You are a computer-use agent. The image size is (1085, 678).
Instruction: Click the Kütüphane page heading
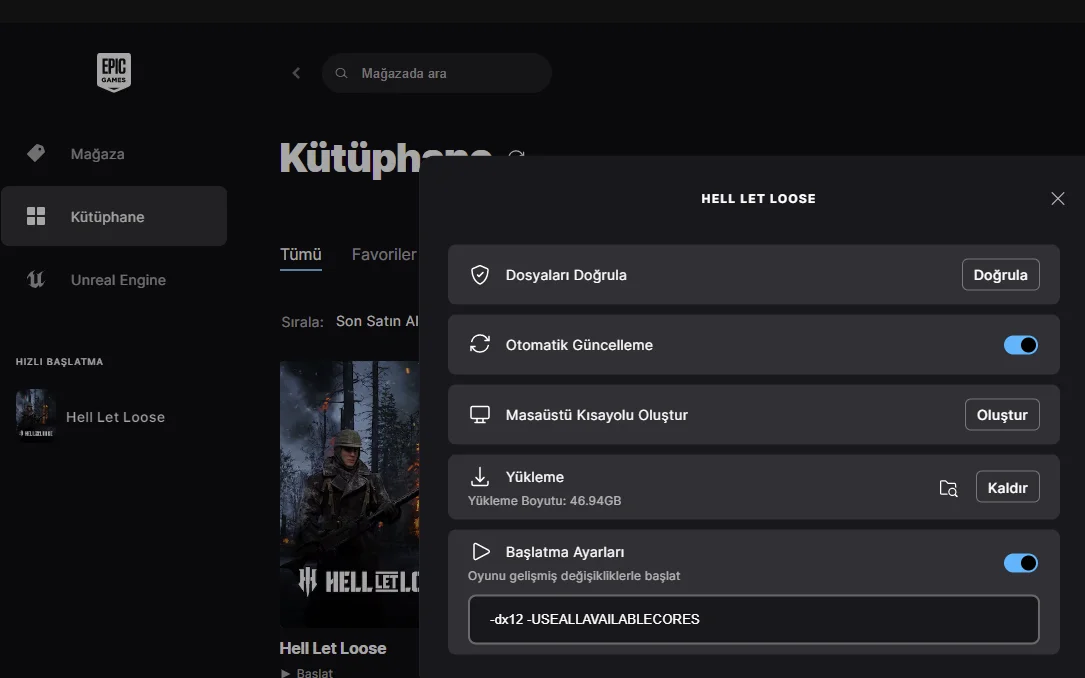(385, 158)
